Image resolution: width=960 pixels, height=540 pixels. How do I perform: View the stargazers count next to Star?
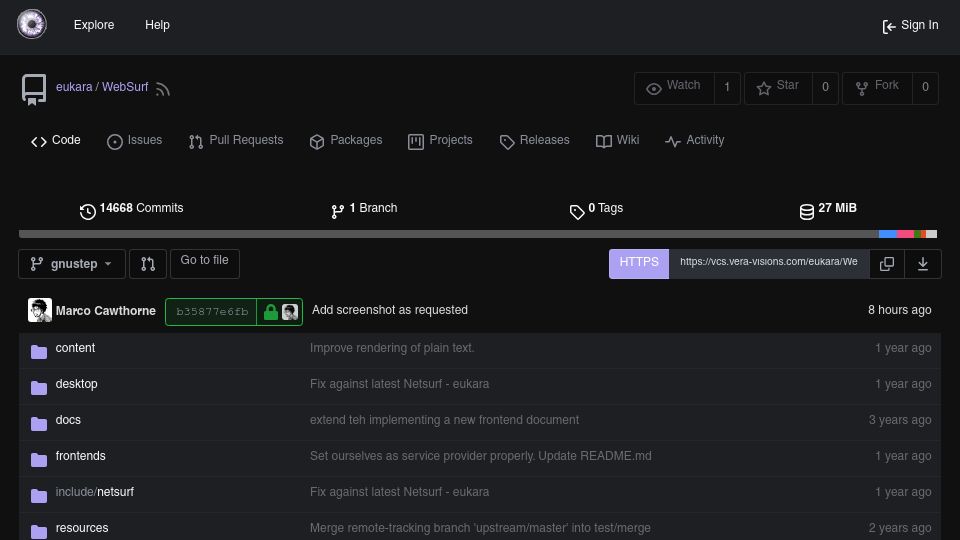click(825, 88)
